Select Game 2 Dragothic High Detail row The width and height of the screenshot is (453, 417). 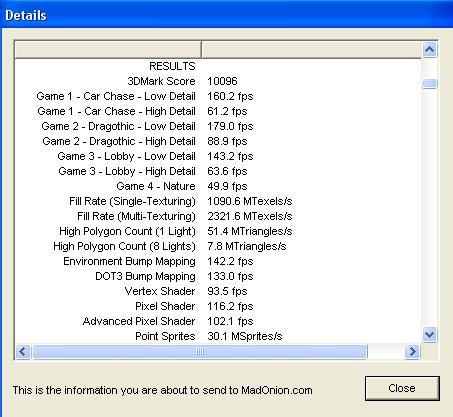(x=218, y=141)
